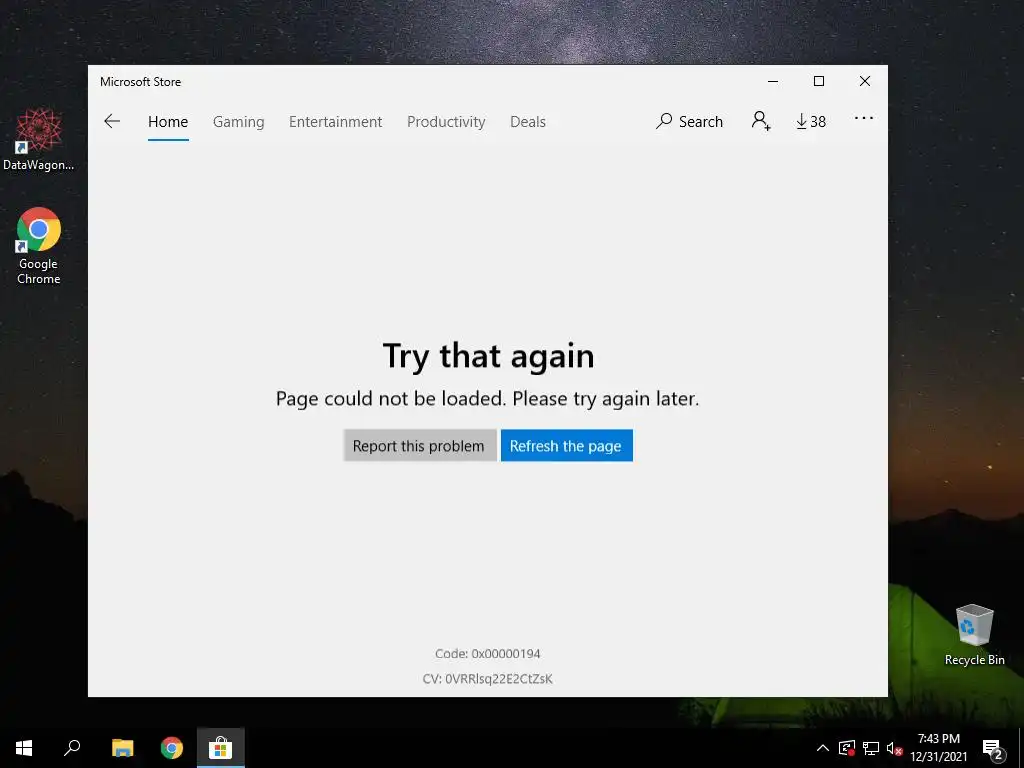Show hidden system tray icons

pyautogui.click(x=823, y=748)
